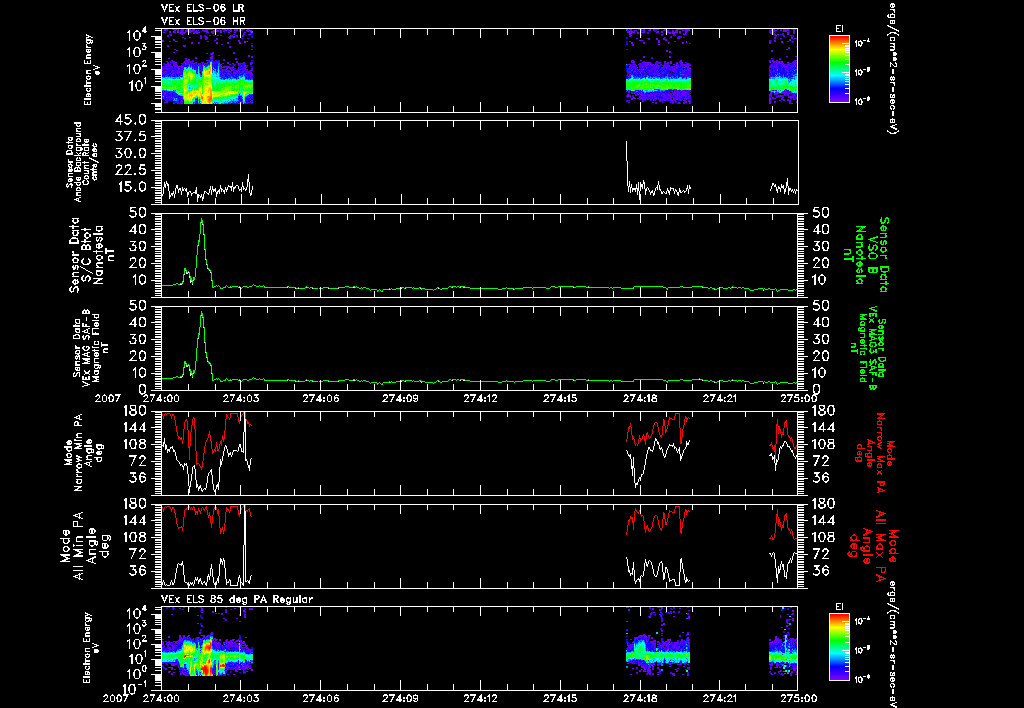
Task: Click the bottom panel's 'Electron Energy eV' axis label
Action: click(x=93, y=647)
